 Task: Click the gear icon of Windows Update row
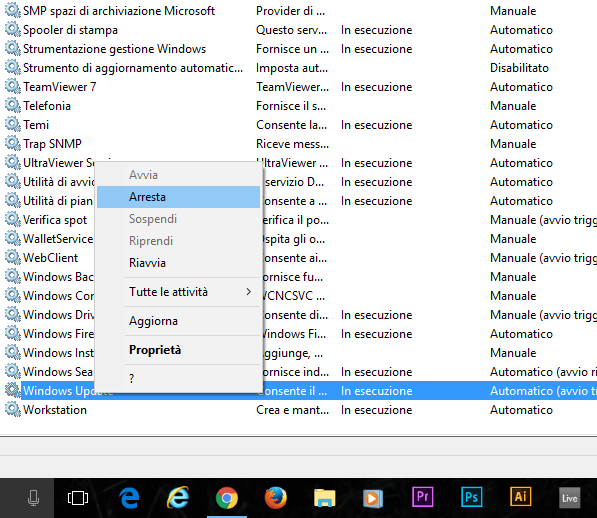coord(13,391)
